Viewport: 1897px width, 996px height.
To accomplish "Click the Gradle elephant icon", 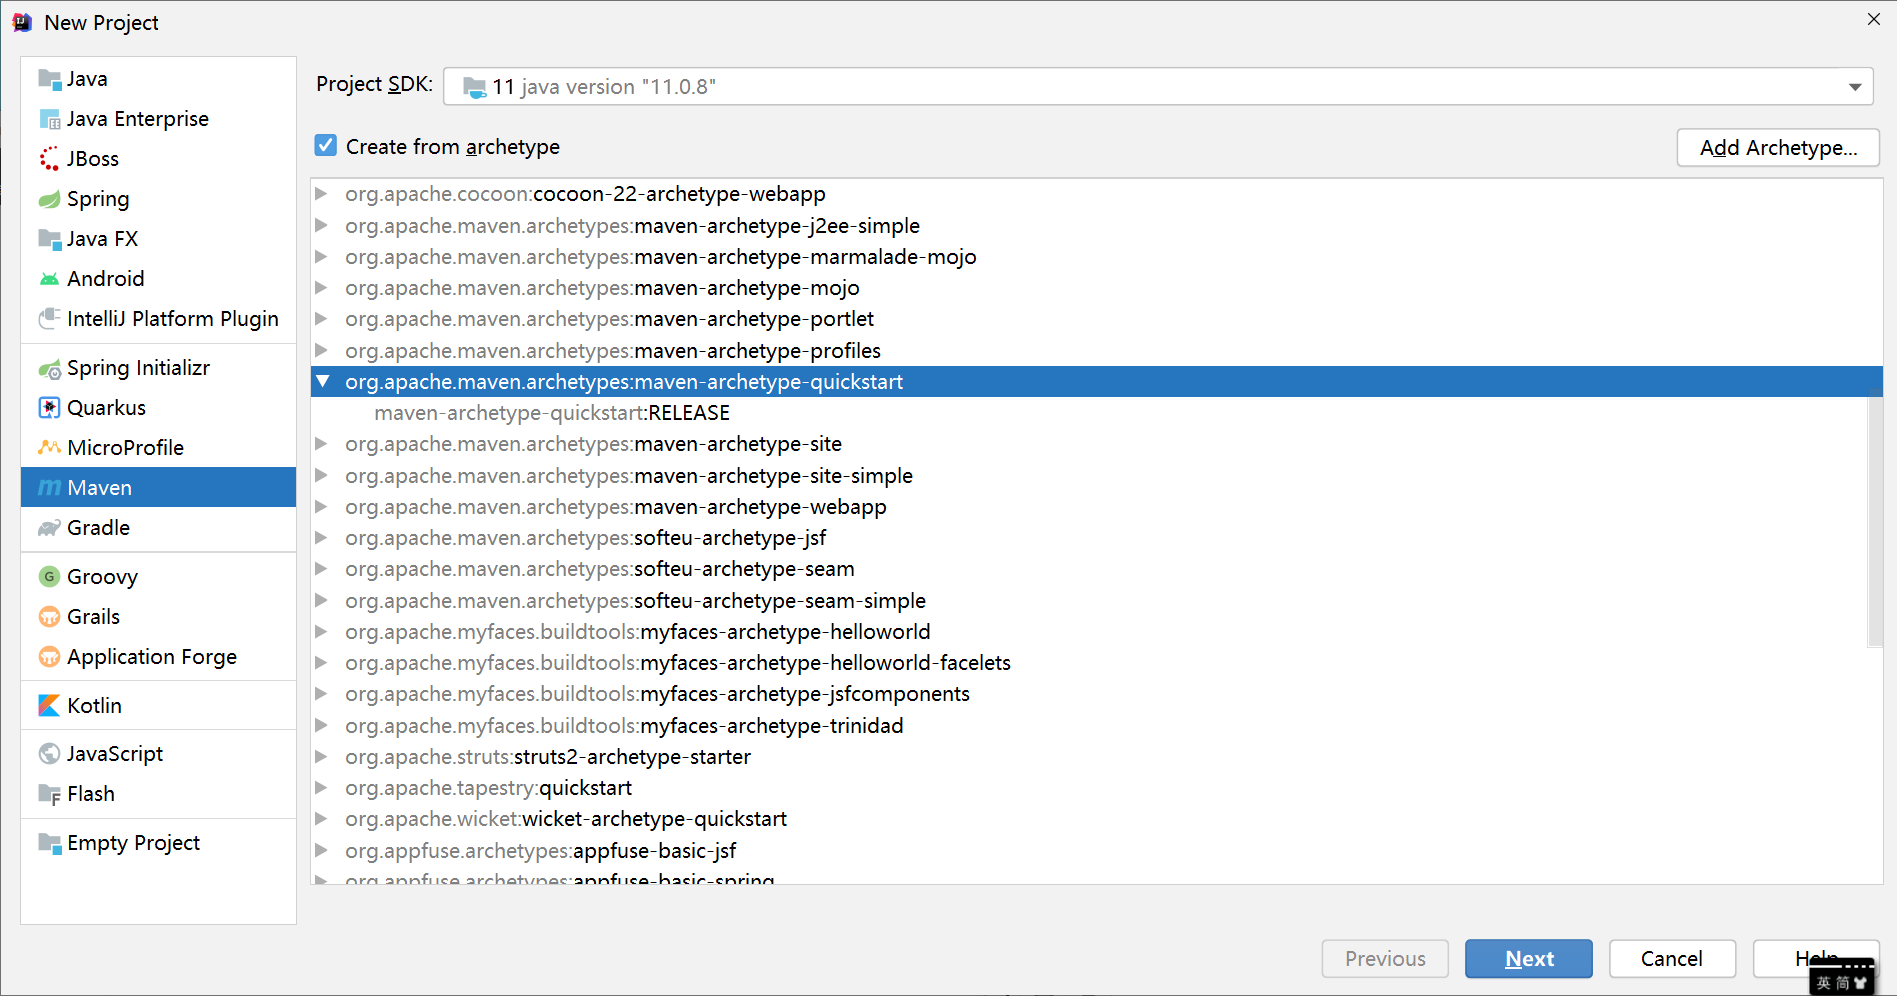I will [x=49, y=528].
